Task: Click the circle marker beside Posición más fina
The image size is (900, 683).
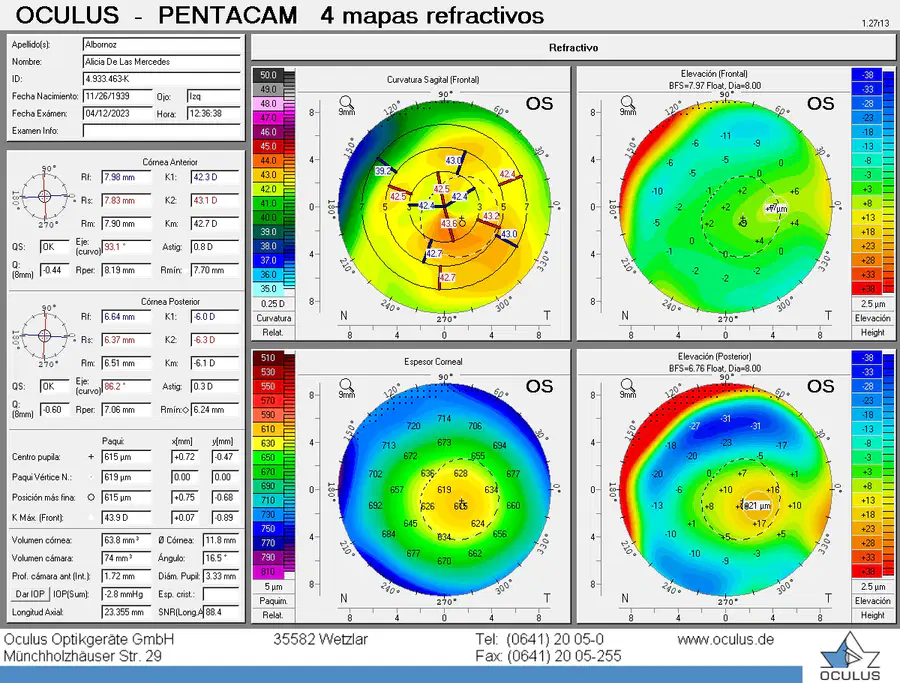Action: pyautogui.click(x=91, y=497)
